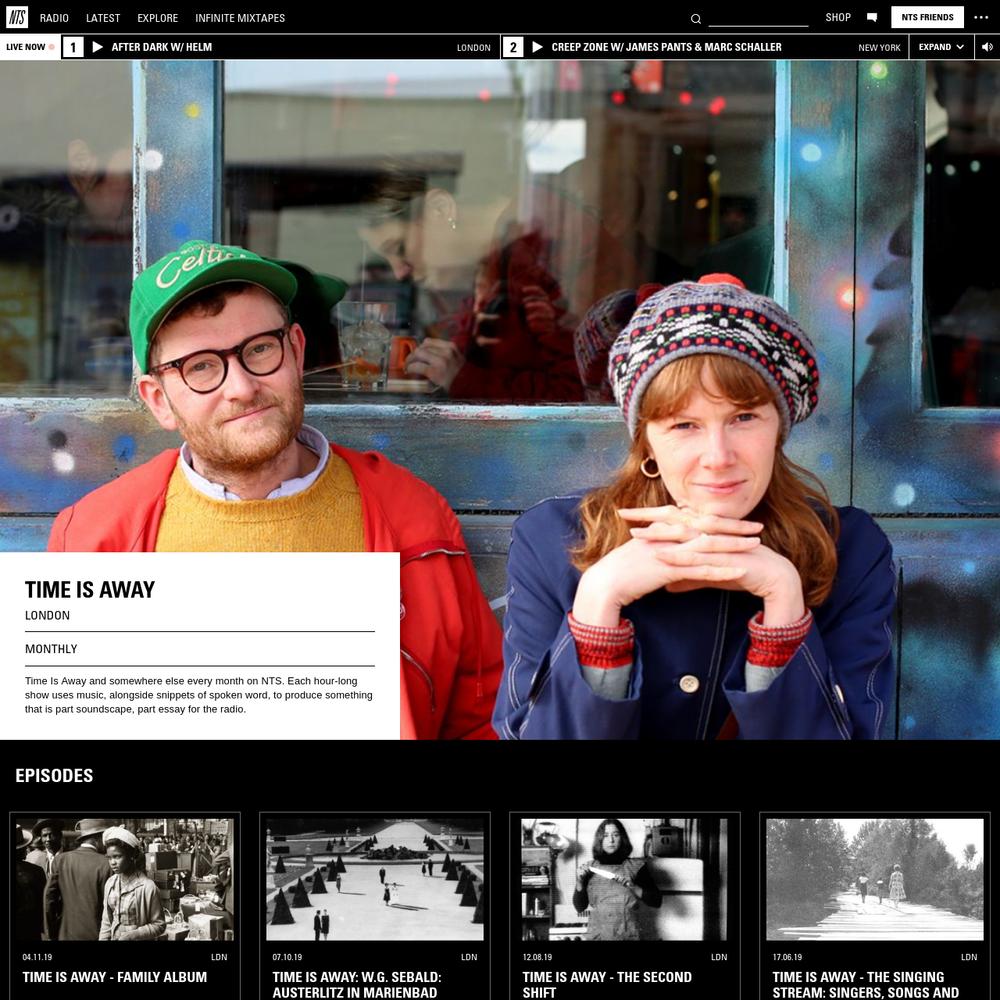Click the Time Is Away show heading

[90, 590]
